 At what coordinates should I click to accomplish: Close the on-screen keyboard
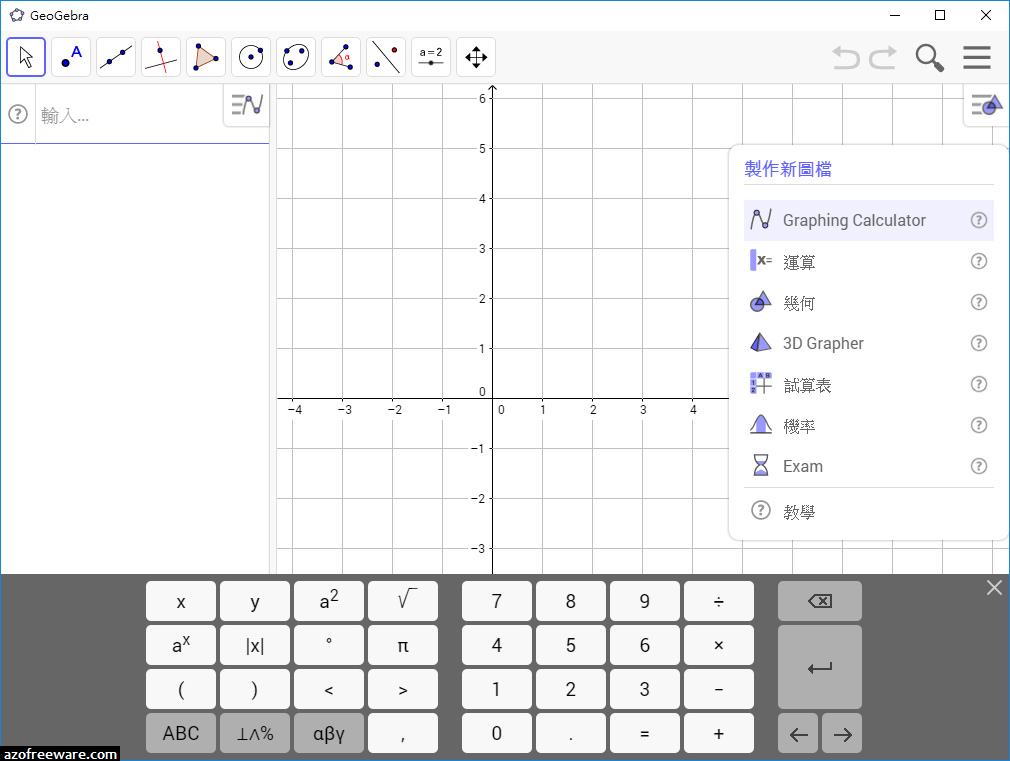(x=994, y=587)
